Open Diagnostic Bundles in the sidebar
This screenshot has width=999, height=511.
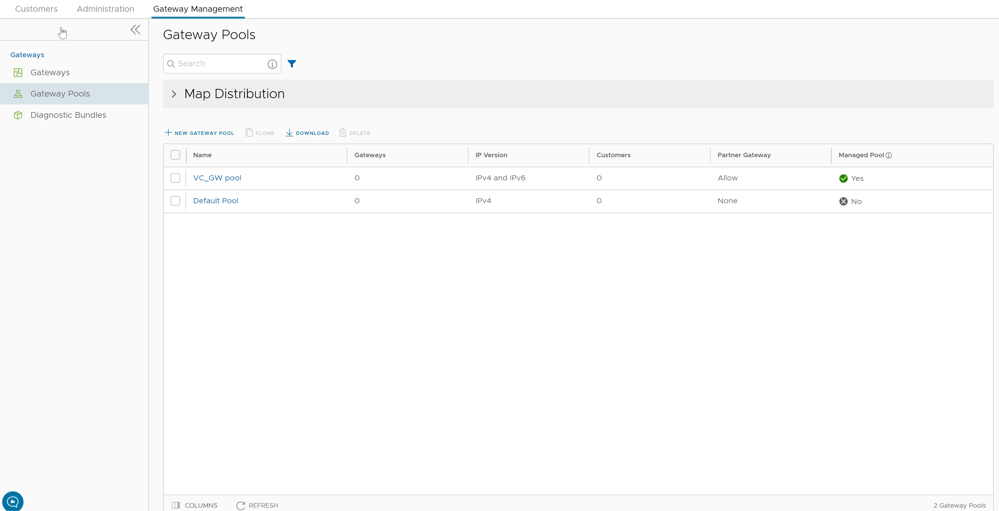68,115
